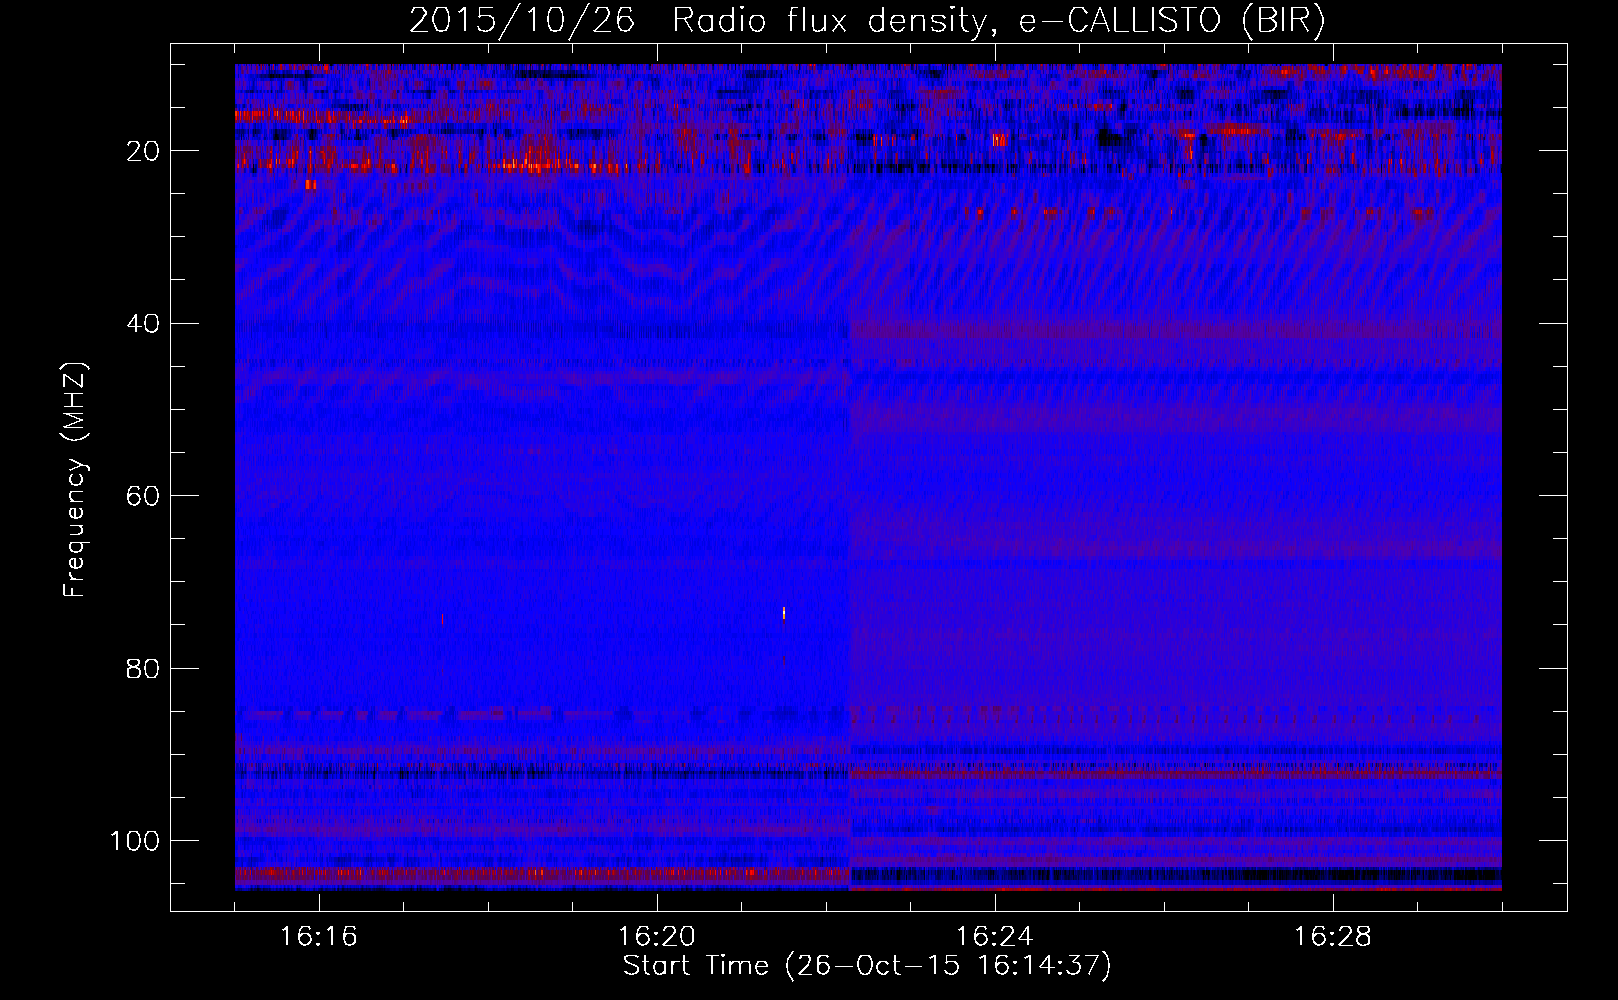The width and height of the screenshot is (1618, 1000).
Task: Click the date 2015/10/26 in the title
Action: [x=521, y=21]
